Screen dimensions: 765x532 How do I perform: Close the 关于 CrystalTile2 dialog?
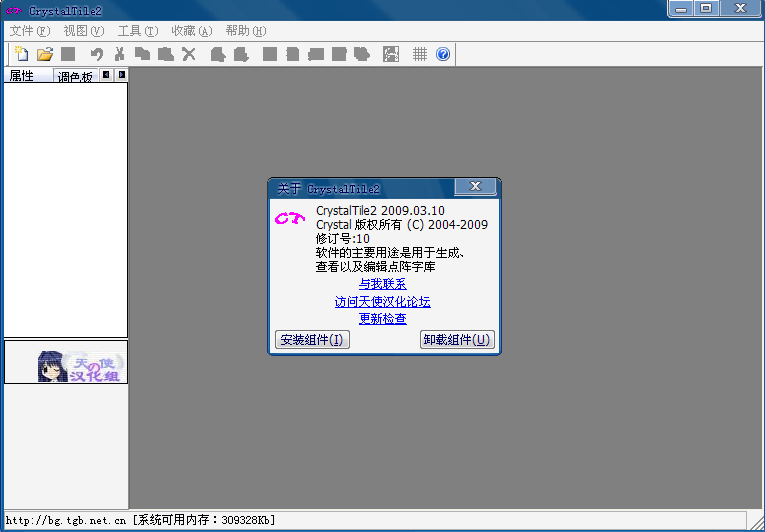tap(475, 186)
